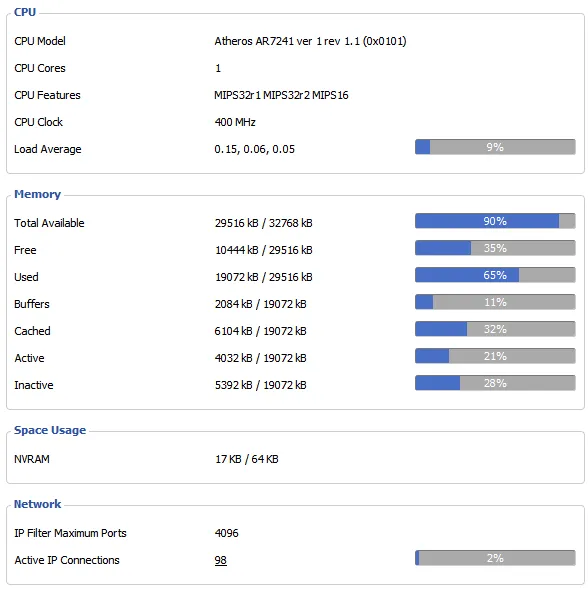Click the Buffers label
Viewport: 588px width, 589px height.
pyautogui.click(x=32, y=304)
